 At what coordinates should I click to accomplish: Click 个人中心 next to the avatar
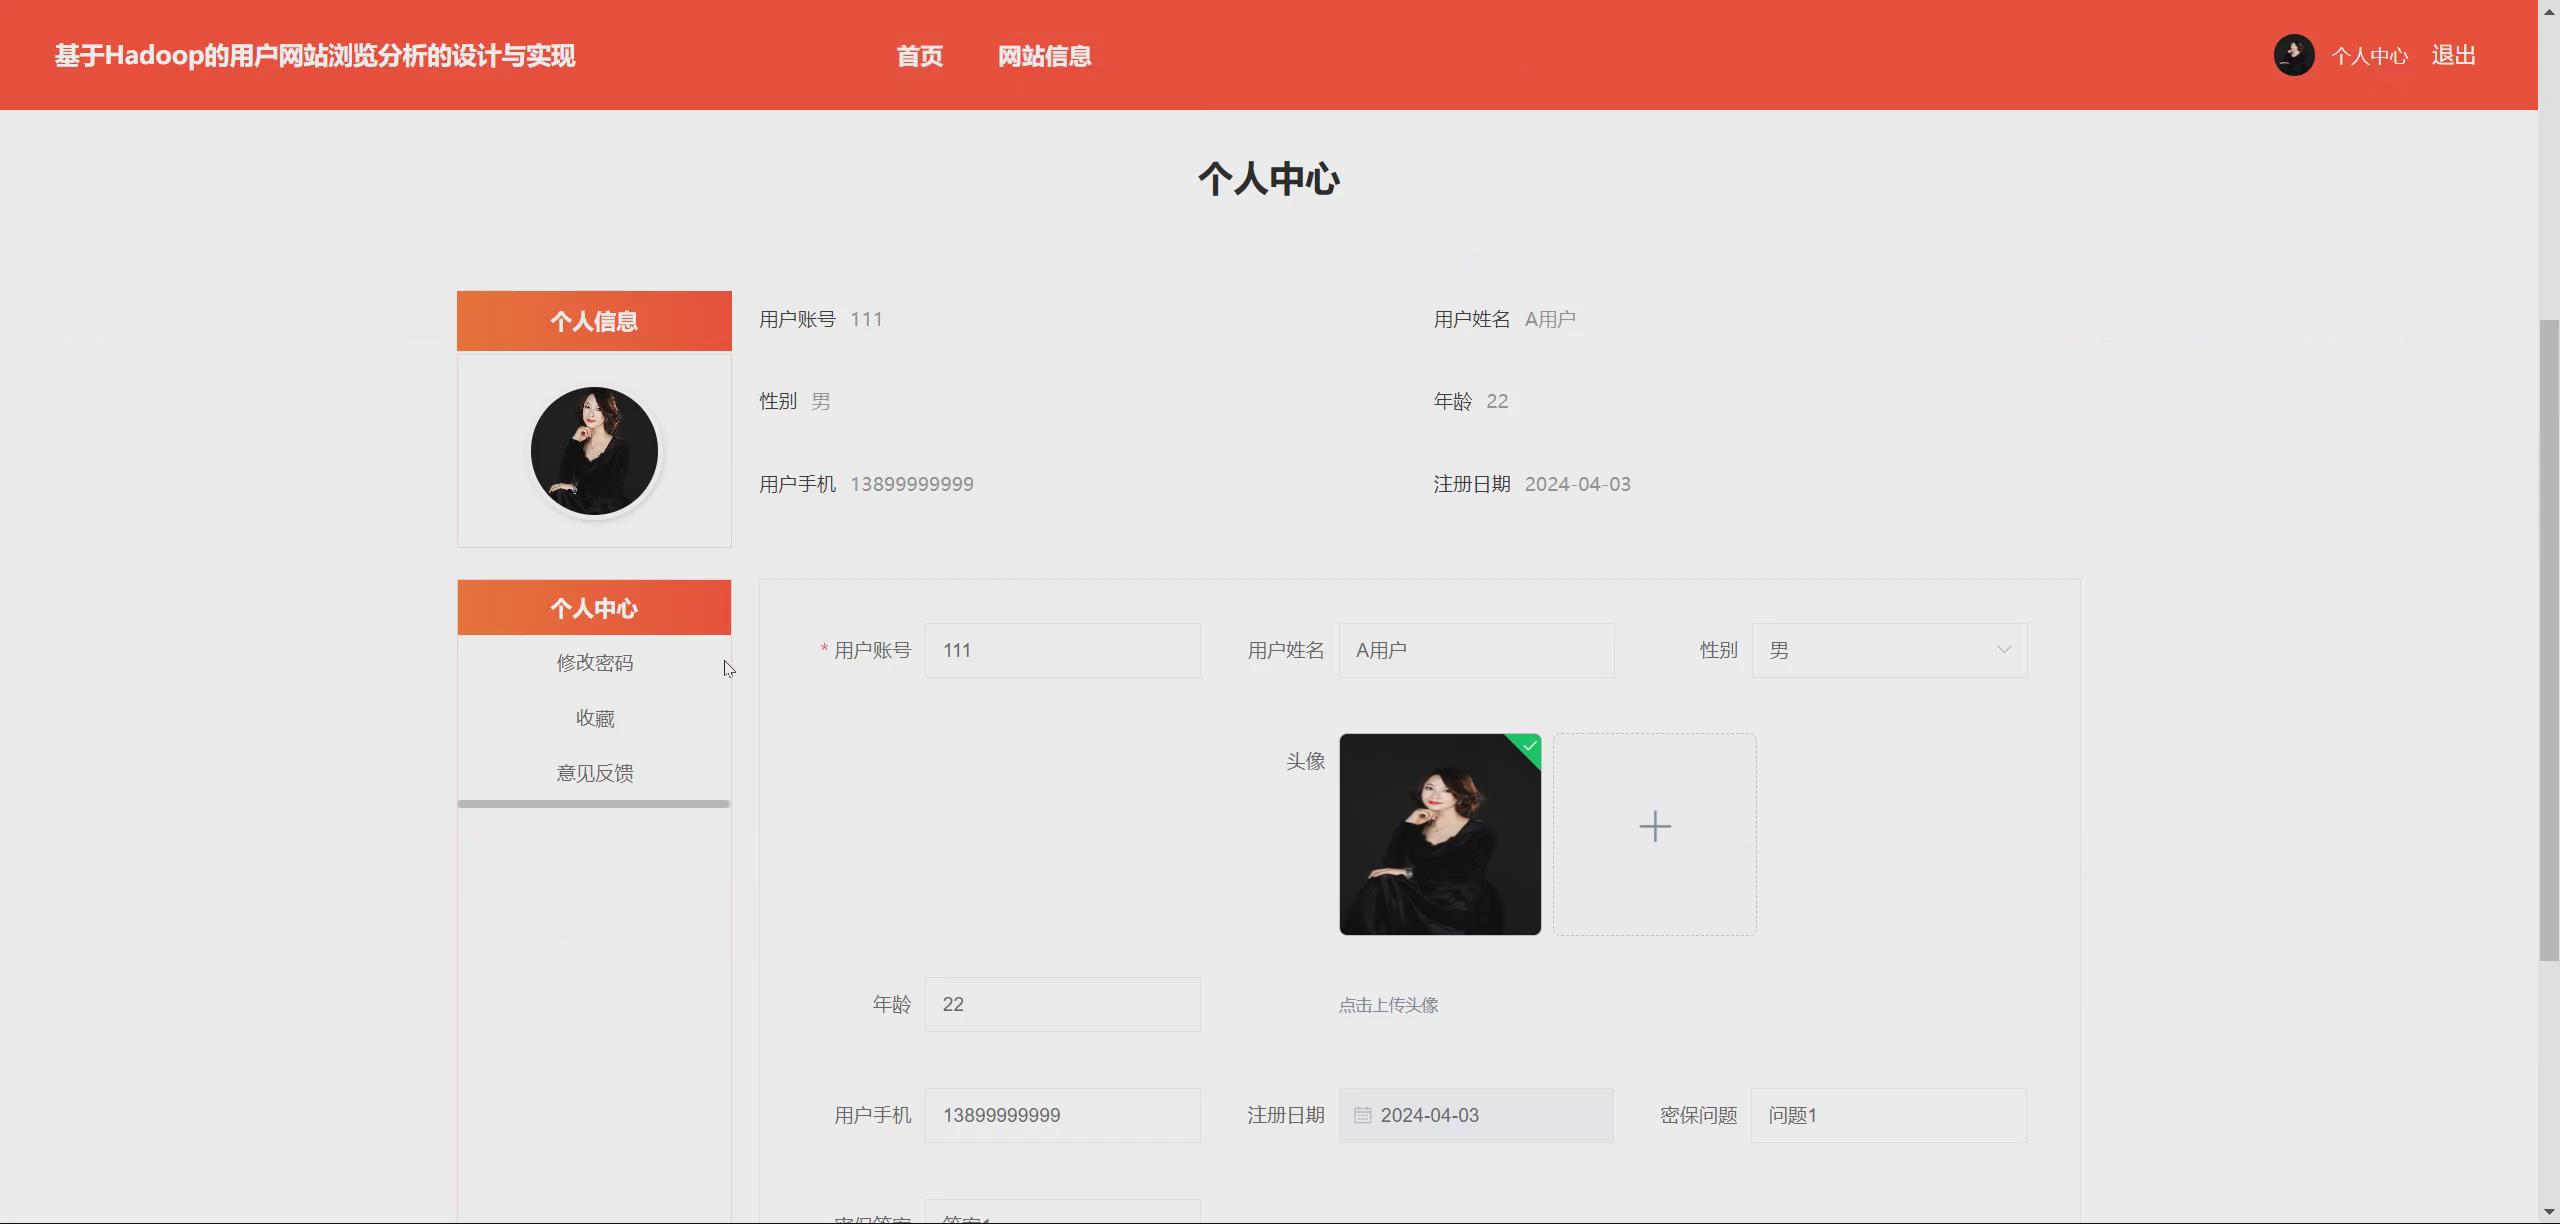[x=2371, y=55]
